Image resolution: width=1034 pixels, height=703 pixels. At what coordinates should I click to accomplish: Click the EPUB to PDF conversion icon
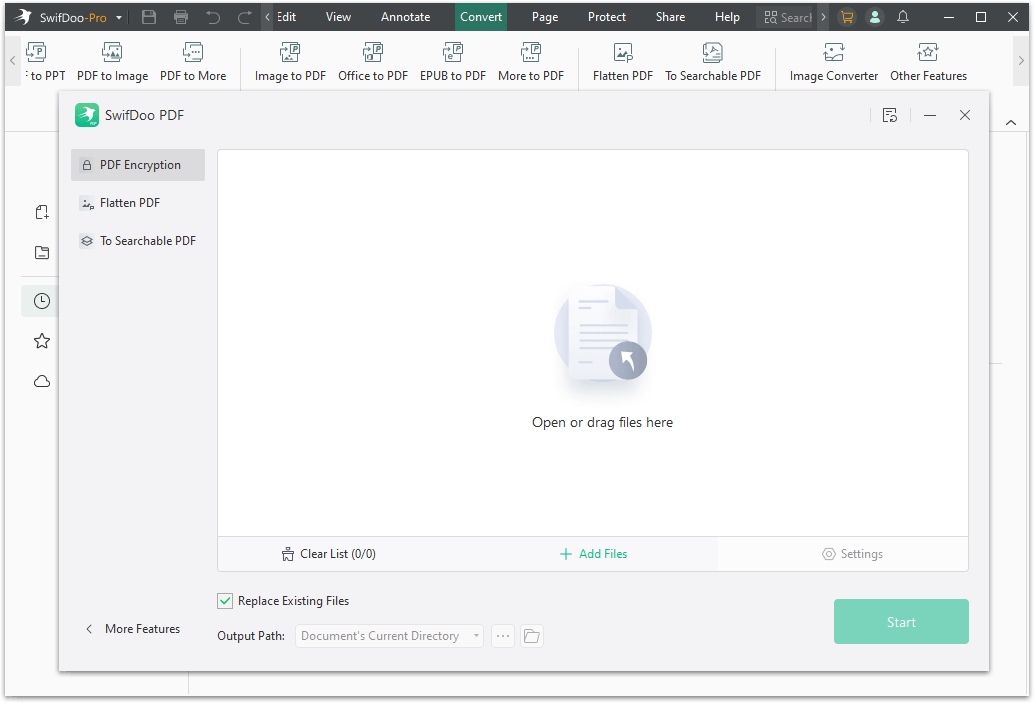[452, 62]
